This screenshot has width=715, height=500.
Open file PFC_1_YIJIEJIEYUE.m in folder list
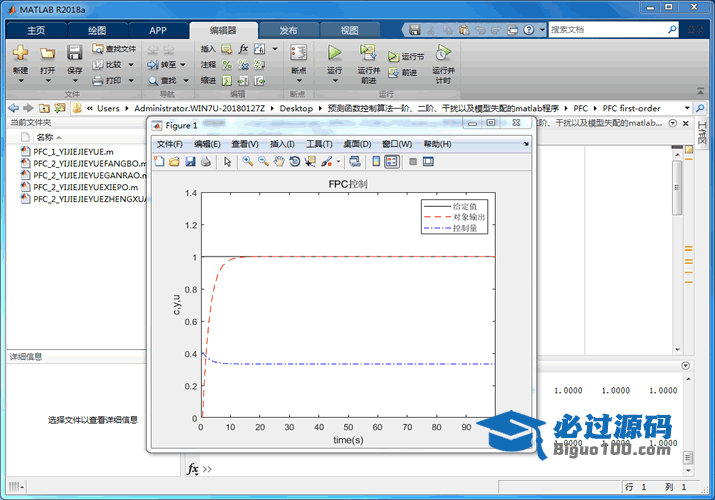click(x=73, y=152)
